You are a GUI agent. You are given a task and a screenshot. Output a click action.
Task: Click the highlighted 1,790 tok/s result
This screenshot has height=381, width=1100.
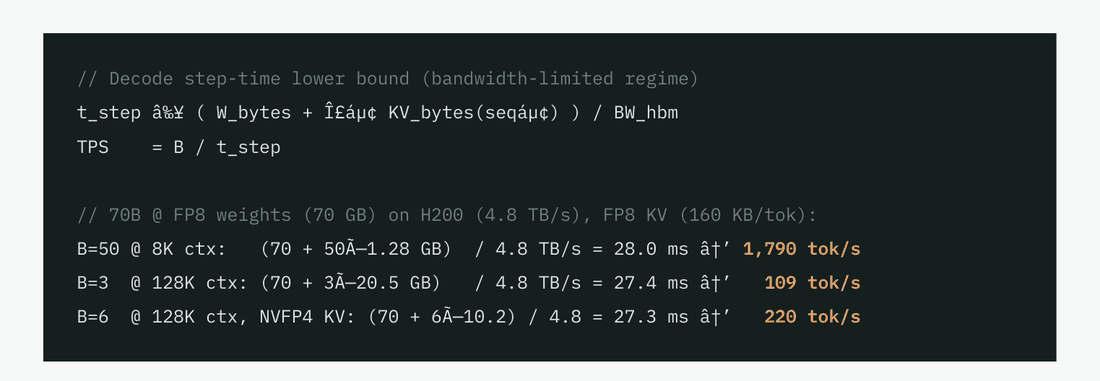[801, 249]
